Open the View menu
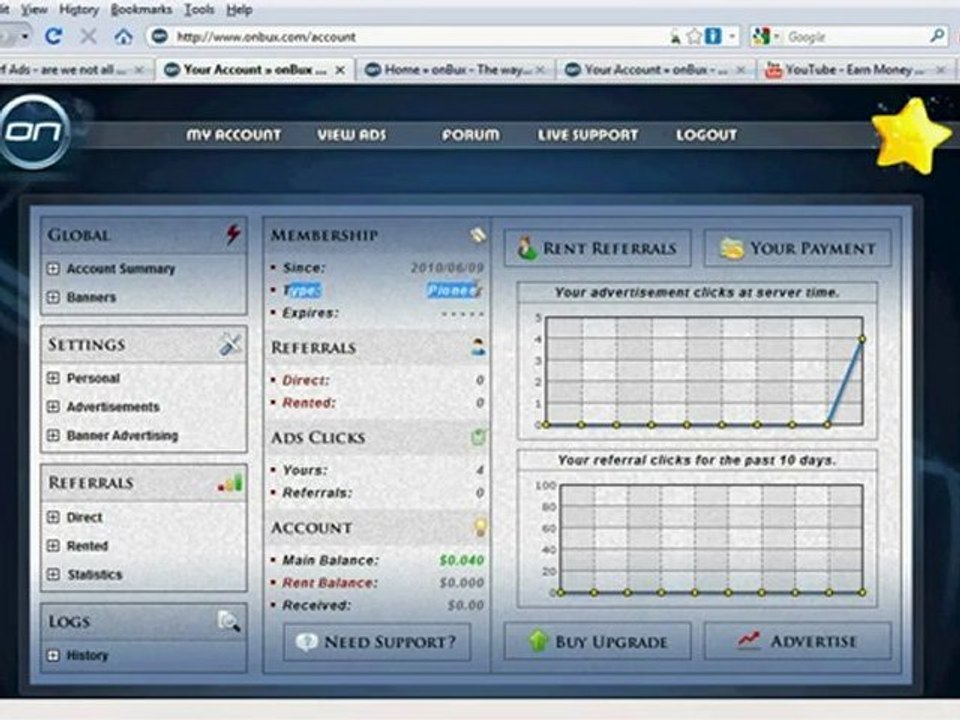Viewport: 960px width, 720px height. [x=34, y=10]
